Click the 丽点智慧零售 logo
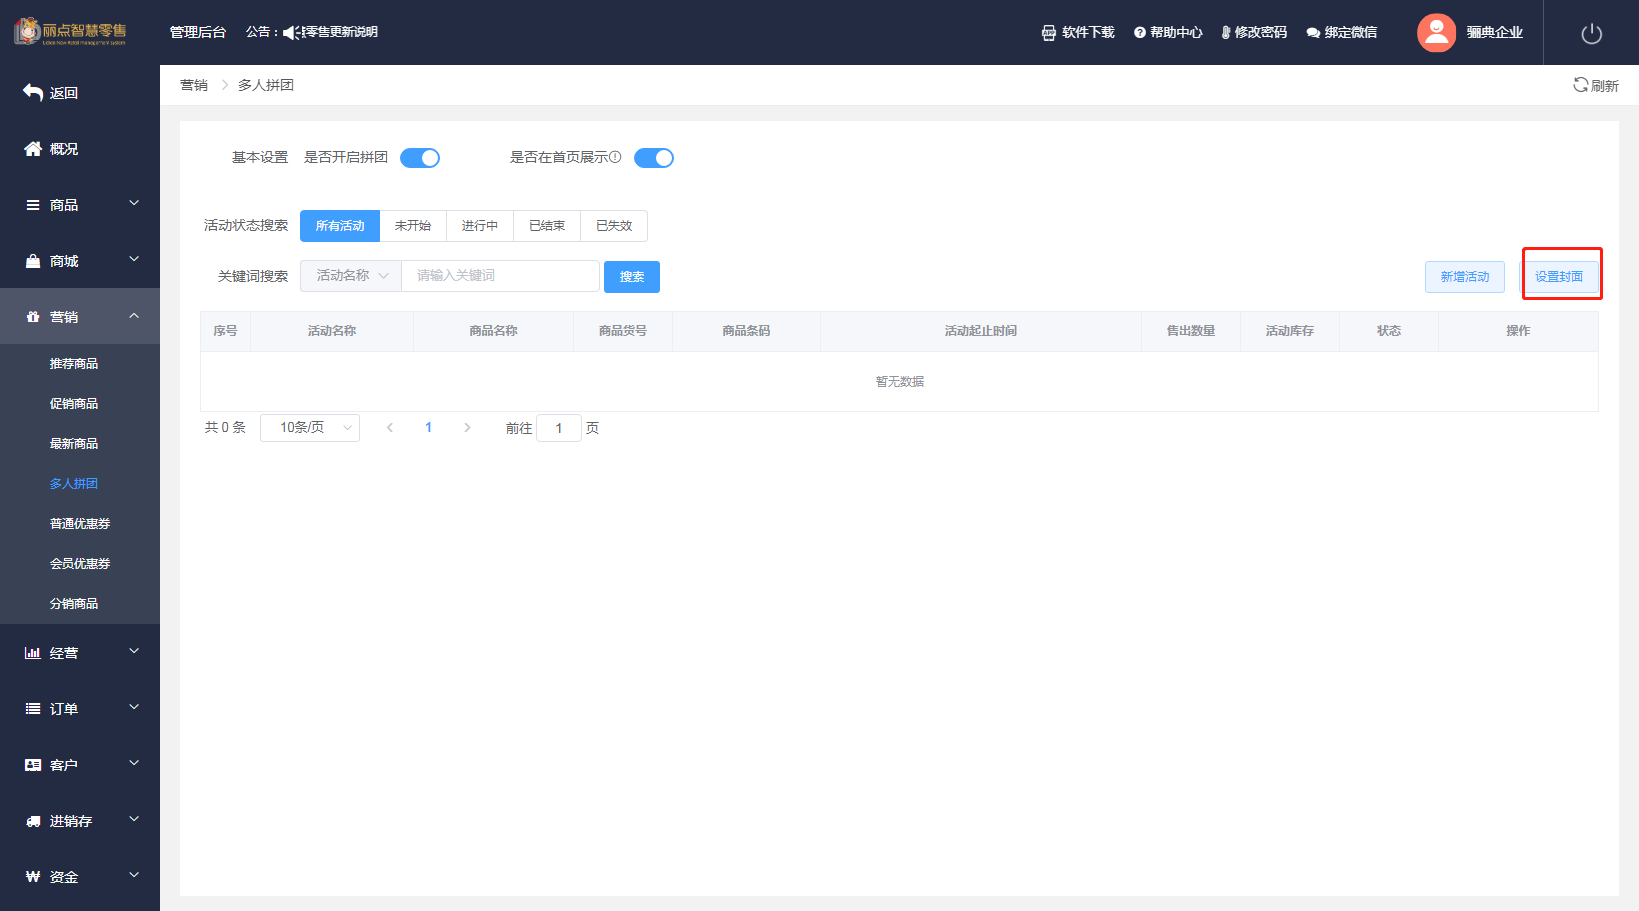 [70, 31]
